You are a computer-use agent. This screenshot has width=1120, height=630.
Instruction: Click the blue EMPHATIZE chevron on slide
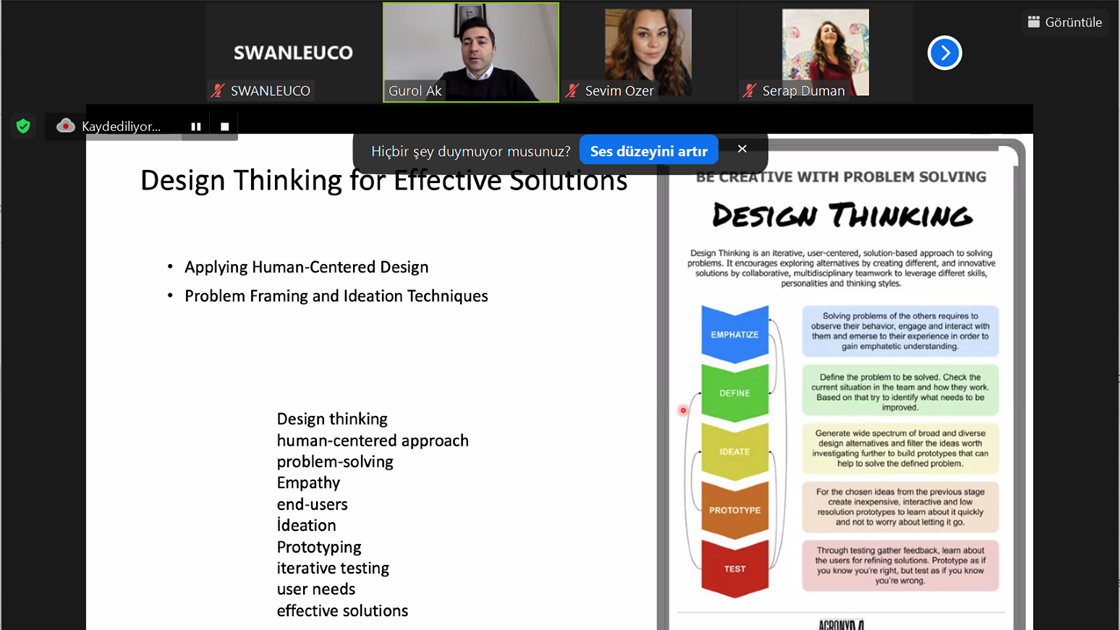(735, 334)
